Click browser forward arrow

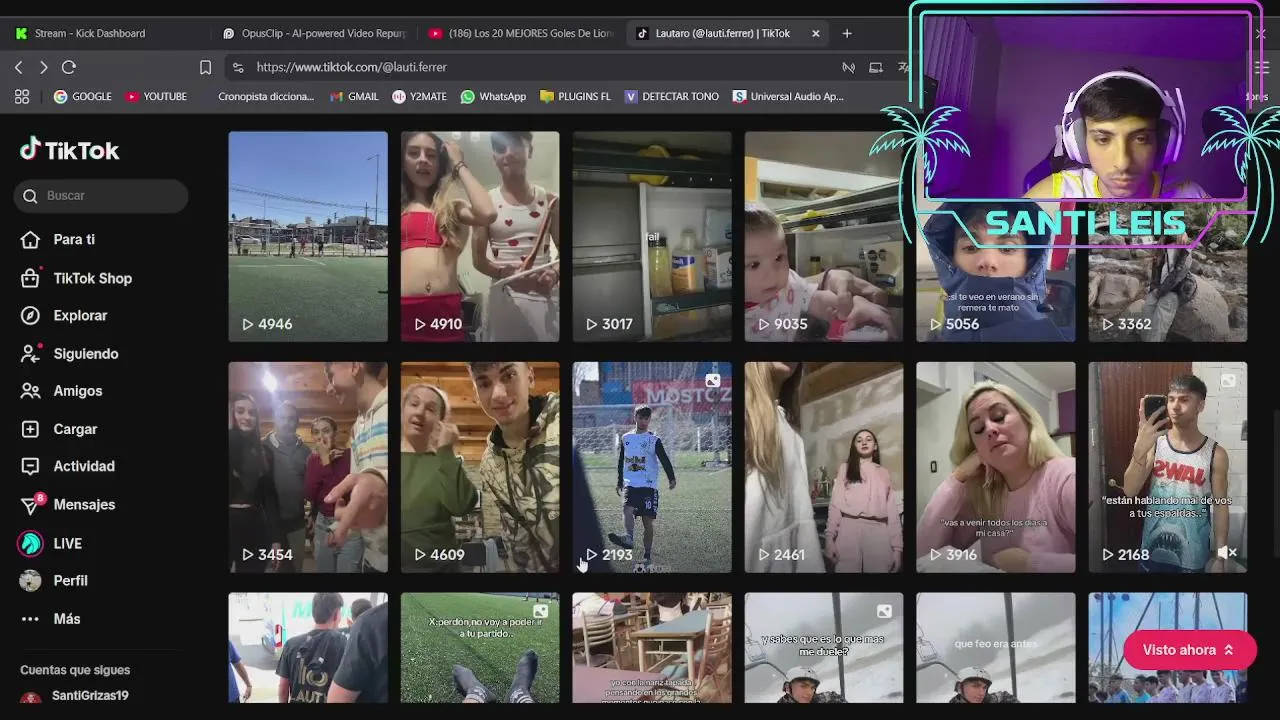pos(43,67)
